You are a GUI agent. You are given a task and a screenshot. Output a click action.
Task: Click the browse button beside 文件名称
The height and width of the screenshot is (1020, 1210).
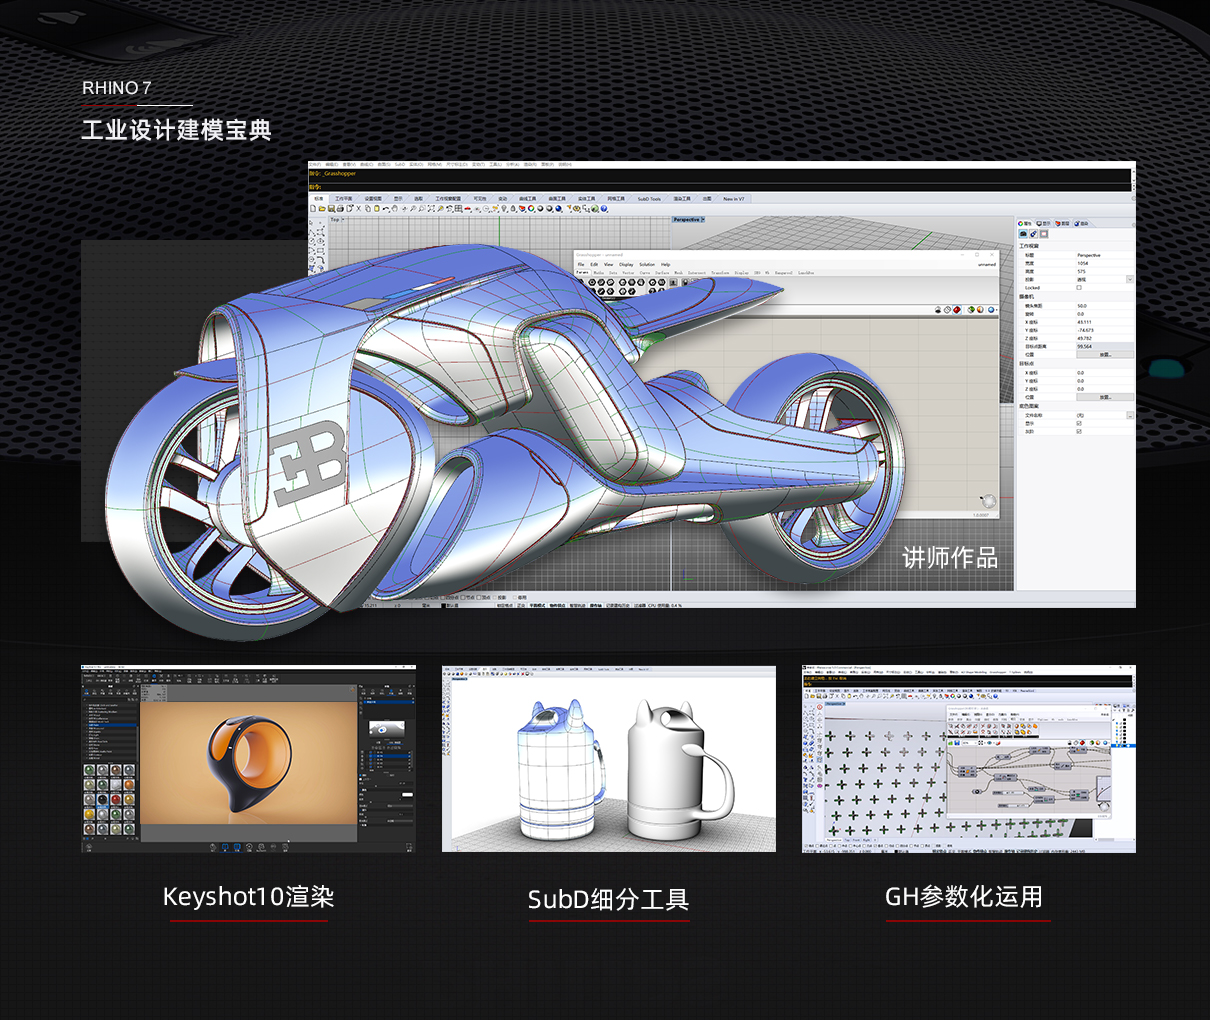(x=1130, y=415)
